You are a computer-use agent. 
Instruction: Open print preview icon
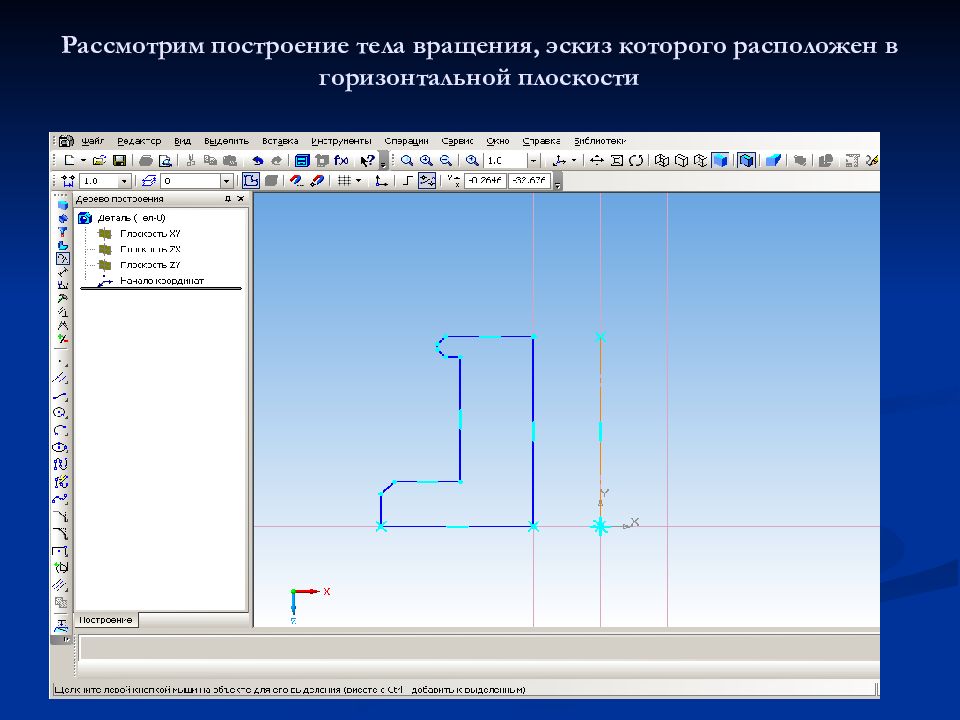(165, 160)
